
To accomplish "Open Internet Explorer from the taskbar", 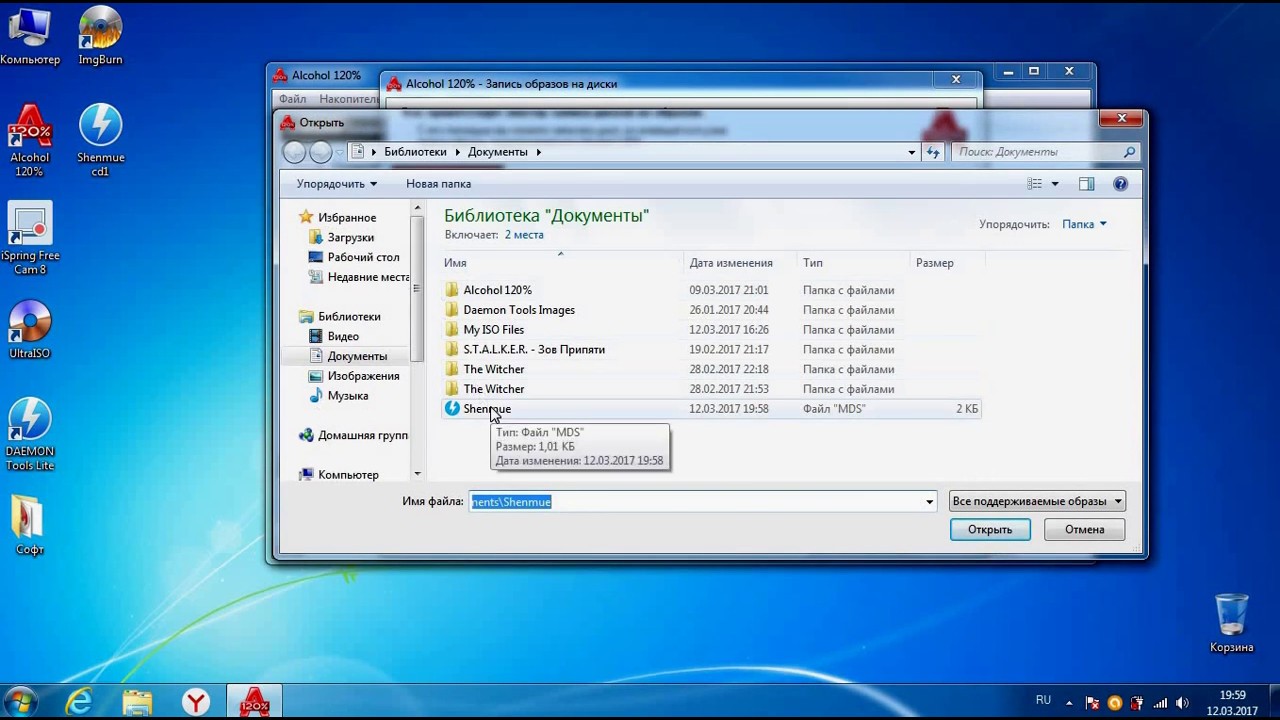I will coord(79,703).
